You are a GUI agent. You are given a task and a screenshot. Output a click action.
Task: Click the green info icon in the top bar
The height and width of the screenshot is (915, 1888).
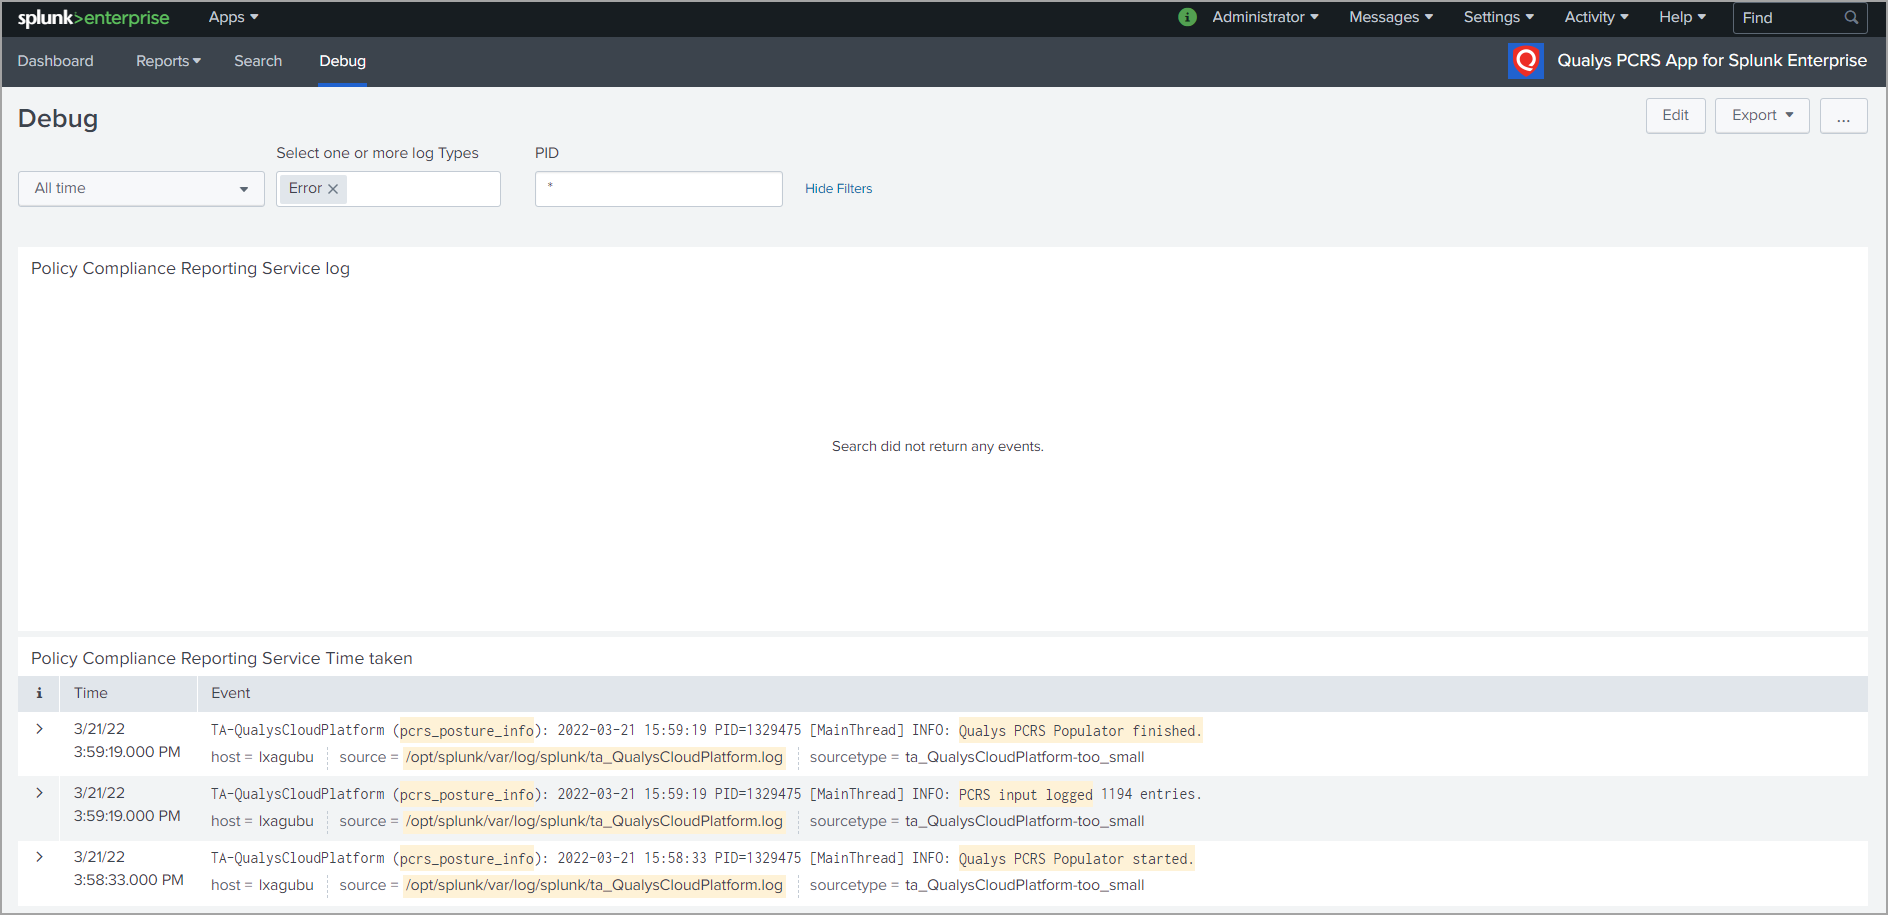[x=1187, y=17]
